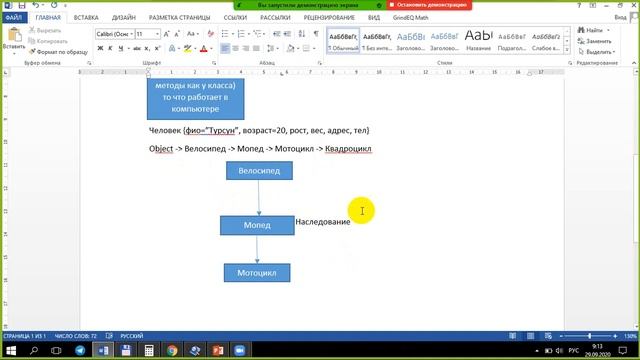Switch to the ВСТАВКА tab

point(86,18)
